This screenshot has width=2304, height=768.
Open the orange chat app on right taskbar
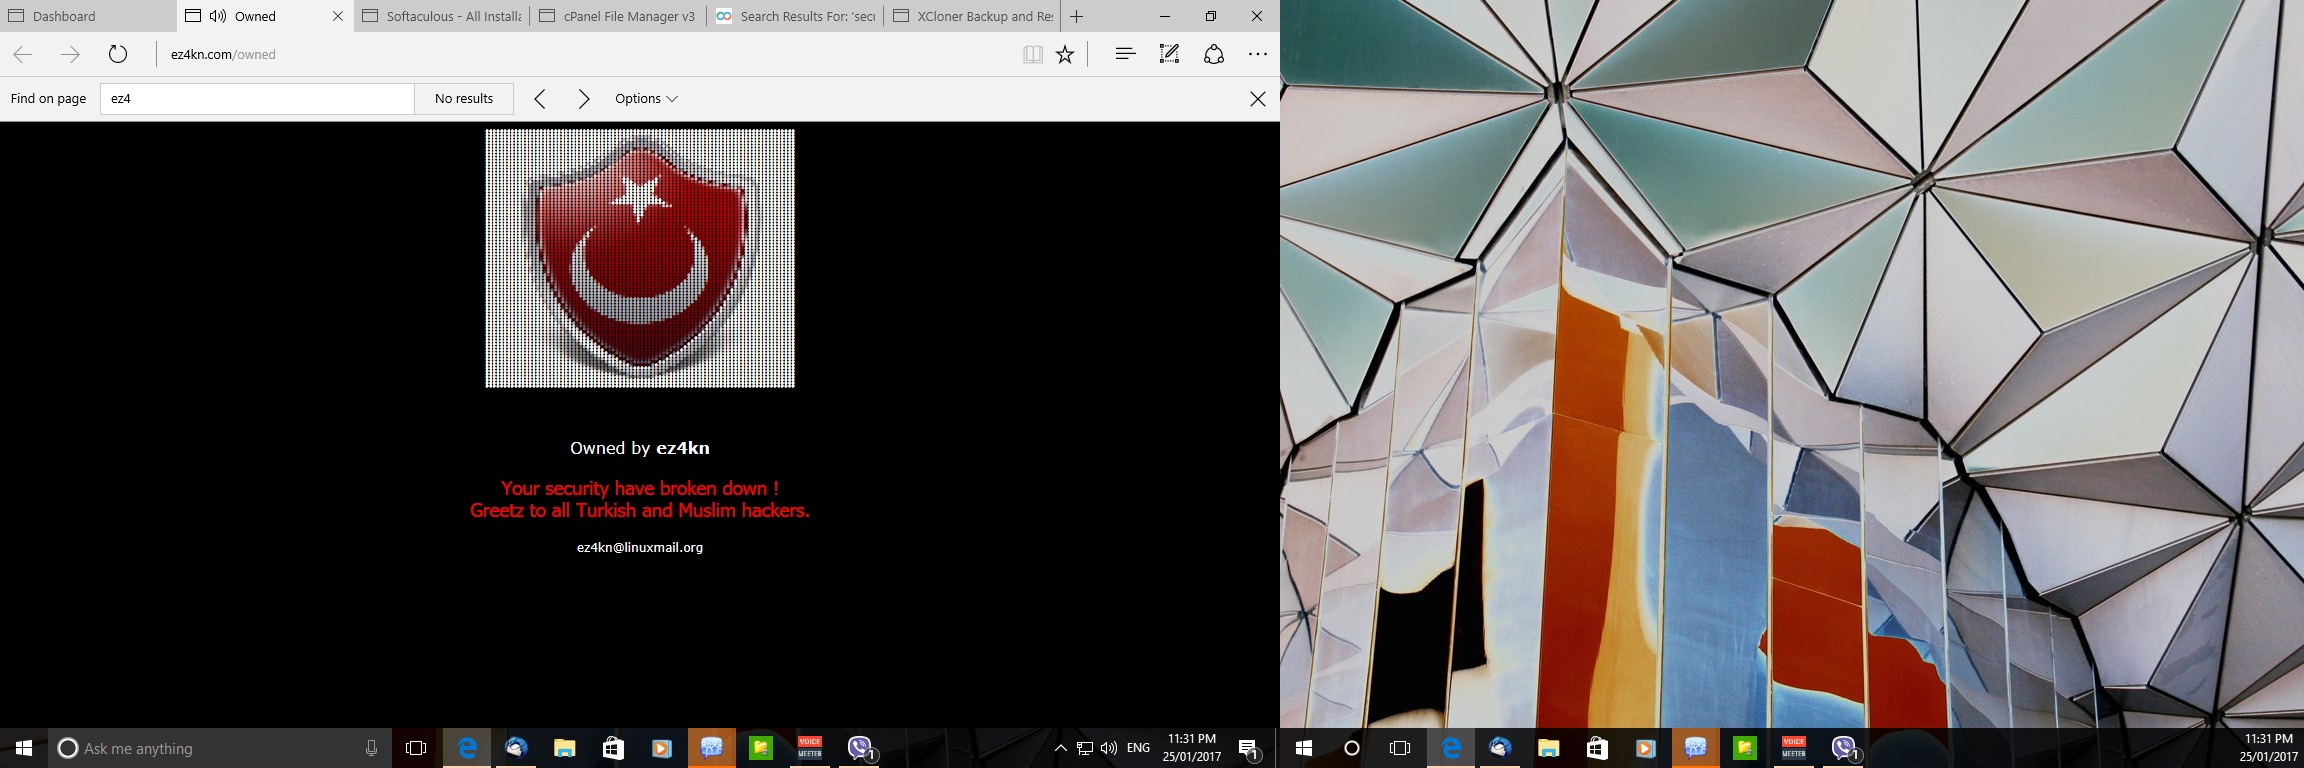(1695, 748)
